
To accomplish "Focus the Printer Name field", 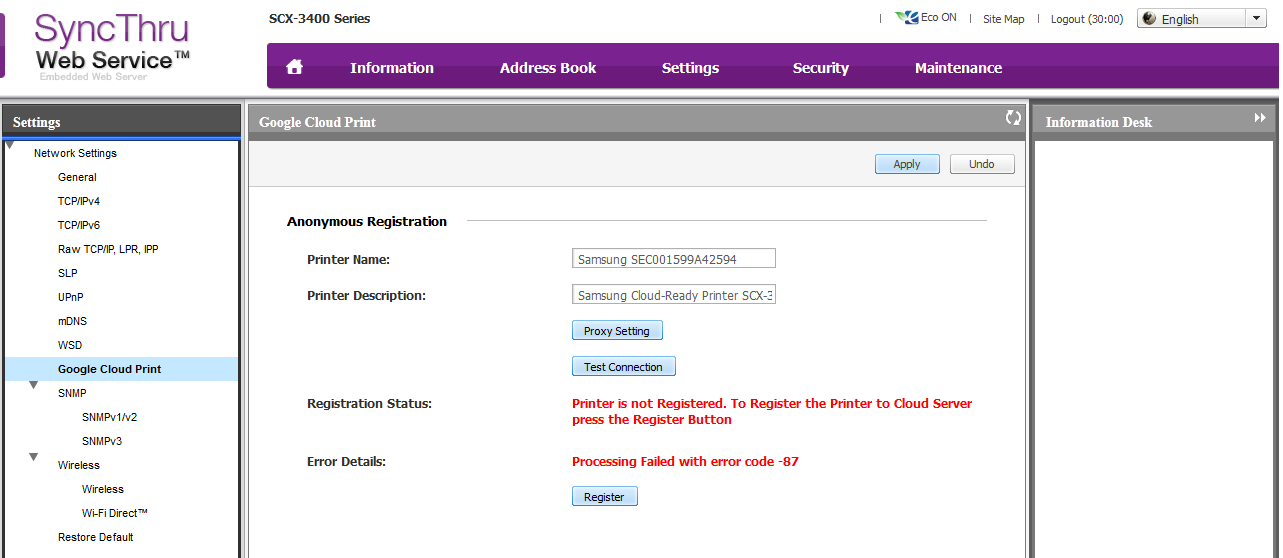I will tap(674, 259).
